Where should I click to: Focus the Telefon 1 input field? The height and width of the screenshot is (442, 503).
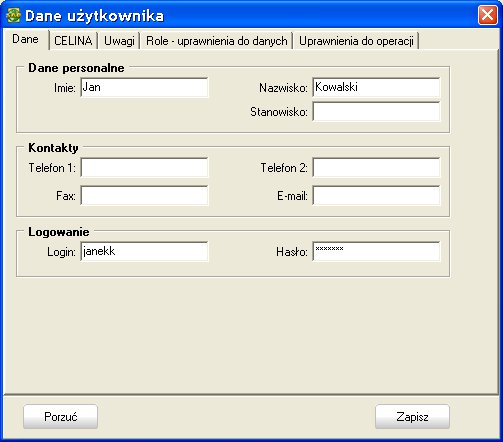144,168
